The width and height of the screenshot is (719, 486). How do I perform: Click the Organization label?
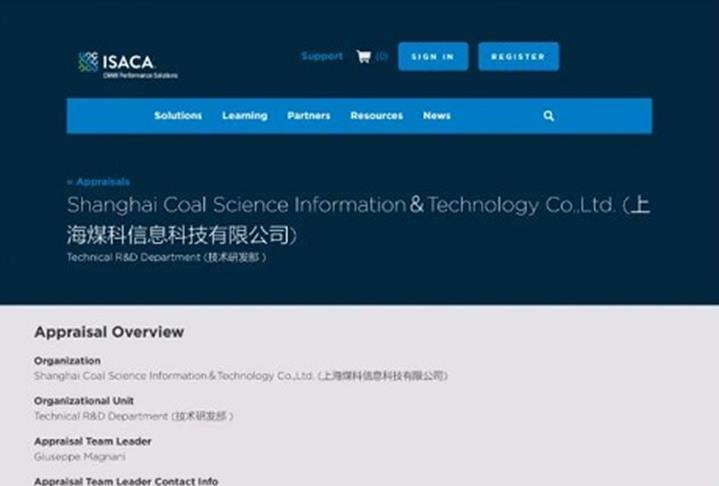point(67,361)
